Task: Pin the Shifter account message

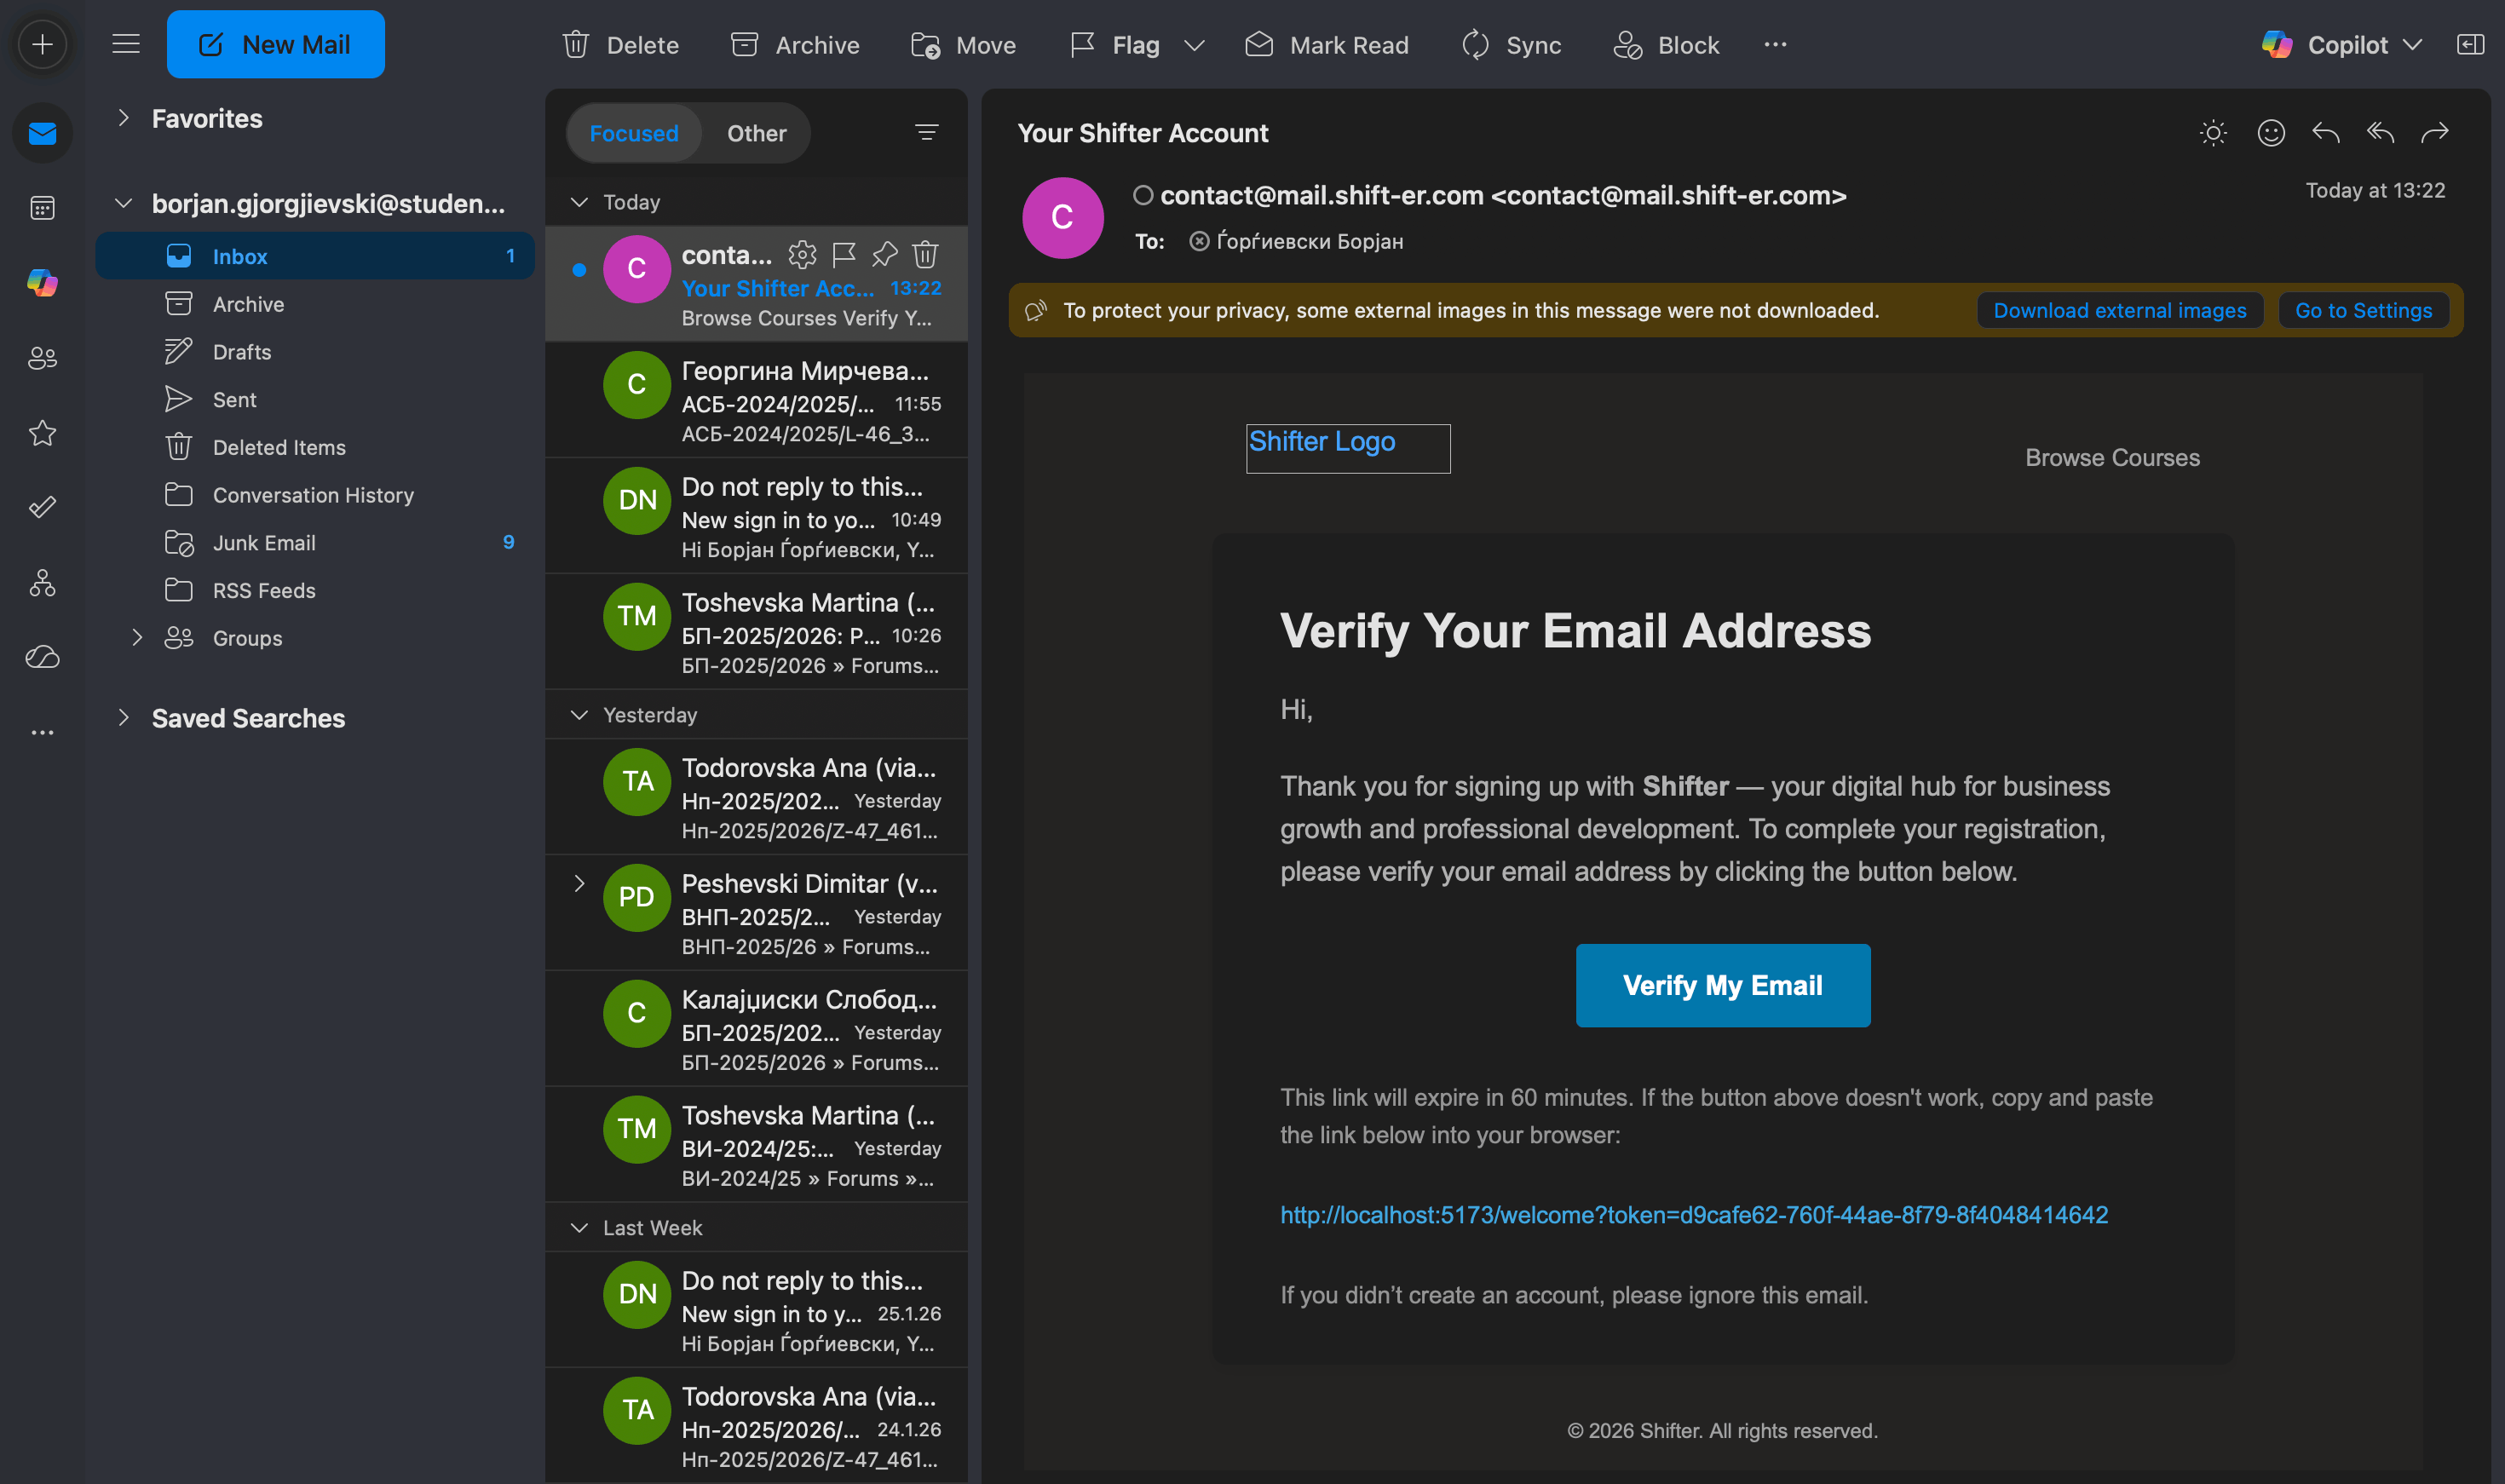Action: coord(884,255)
